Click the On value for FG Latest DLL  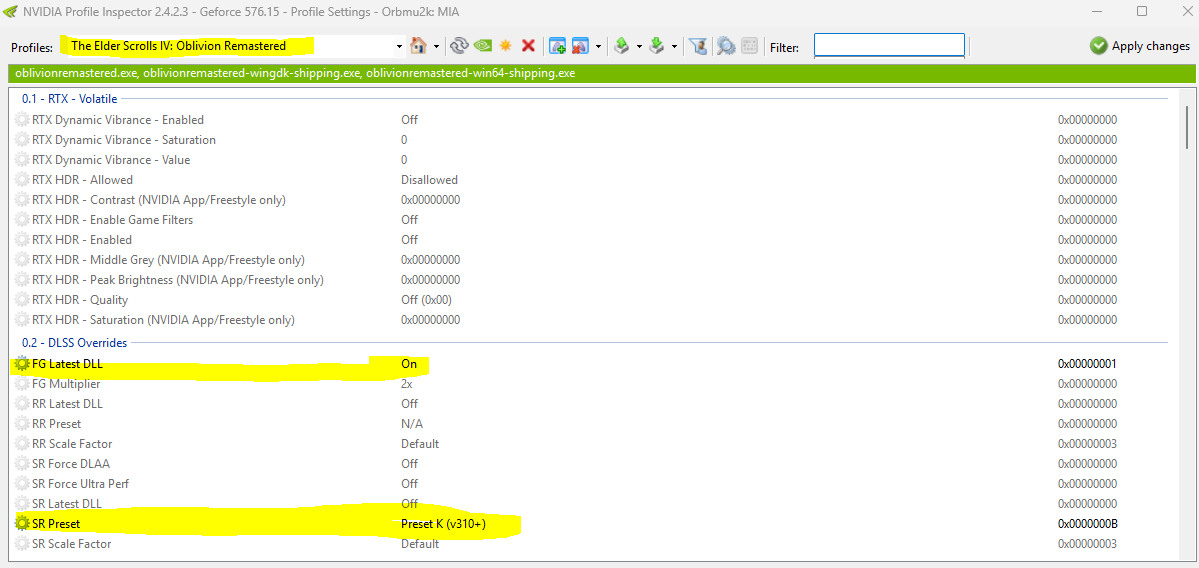(408, 364)
